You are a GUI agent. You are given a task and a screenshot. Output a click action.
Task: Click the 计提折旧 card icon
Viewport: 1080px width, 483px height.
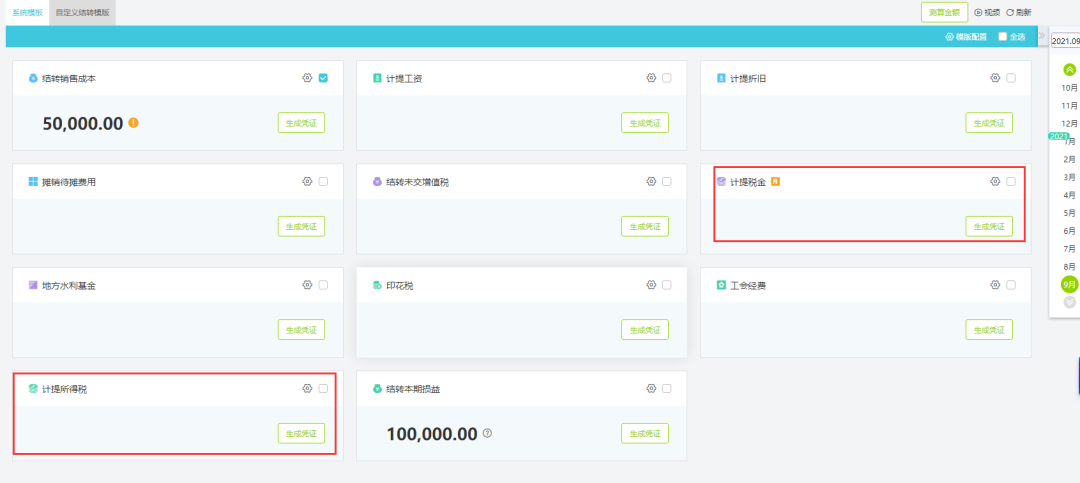(x=721, y=79)
